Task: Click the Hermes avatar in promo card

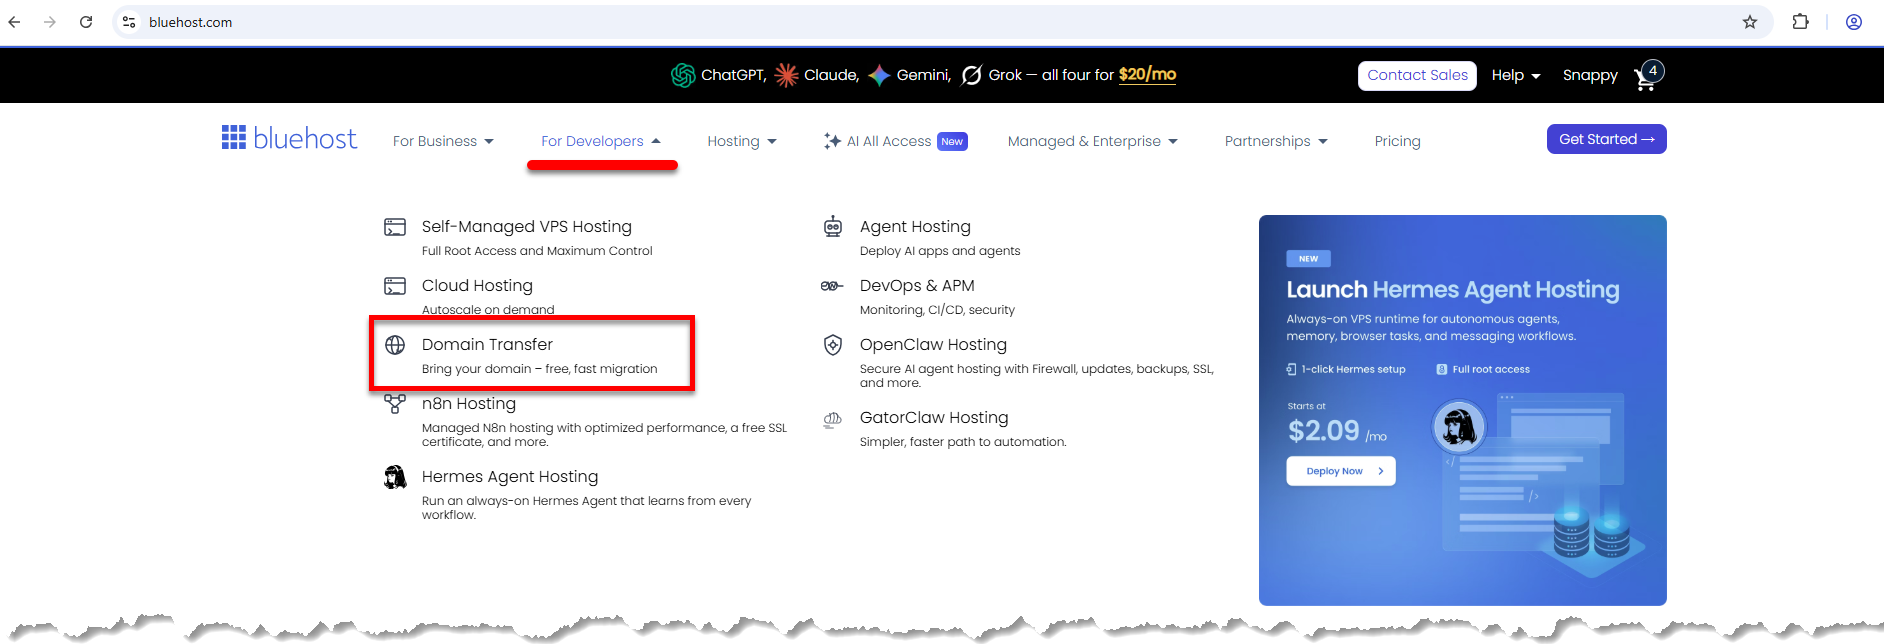Action: pos(1459,427)
